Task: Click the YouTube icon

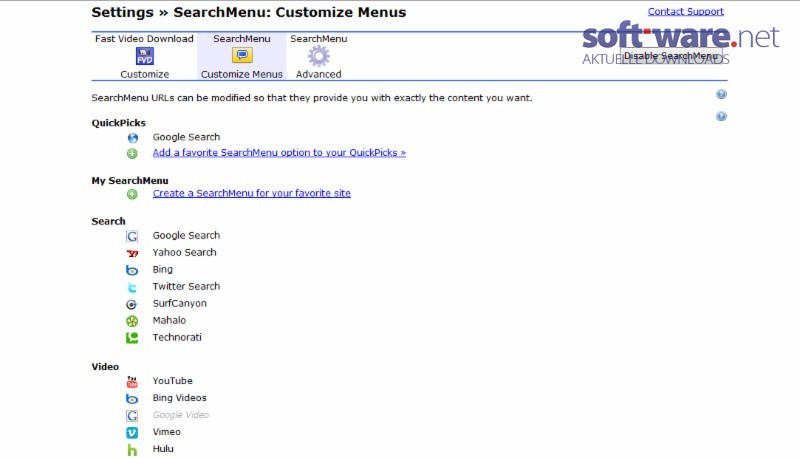Action: pos(132,381)
